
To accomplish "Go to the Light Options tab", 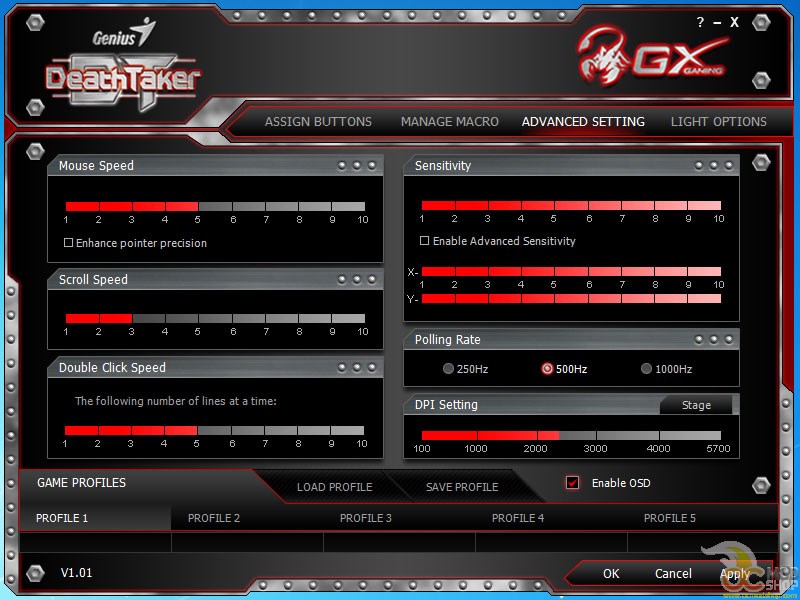I will point(718,121).
